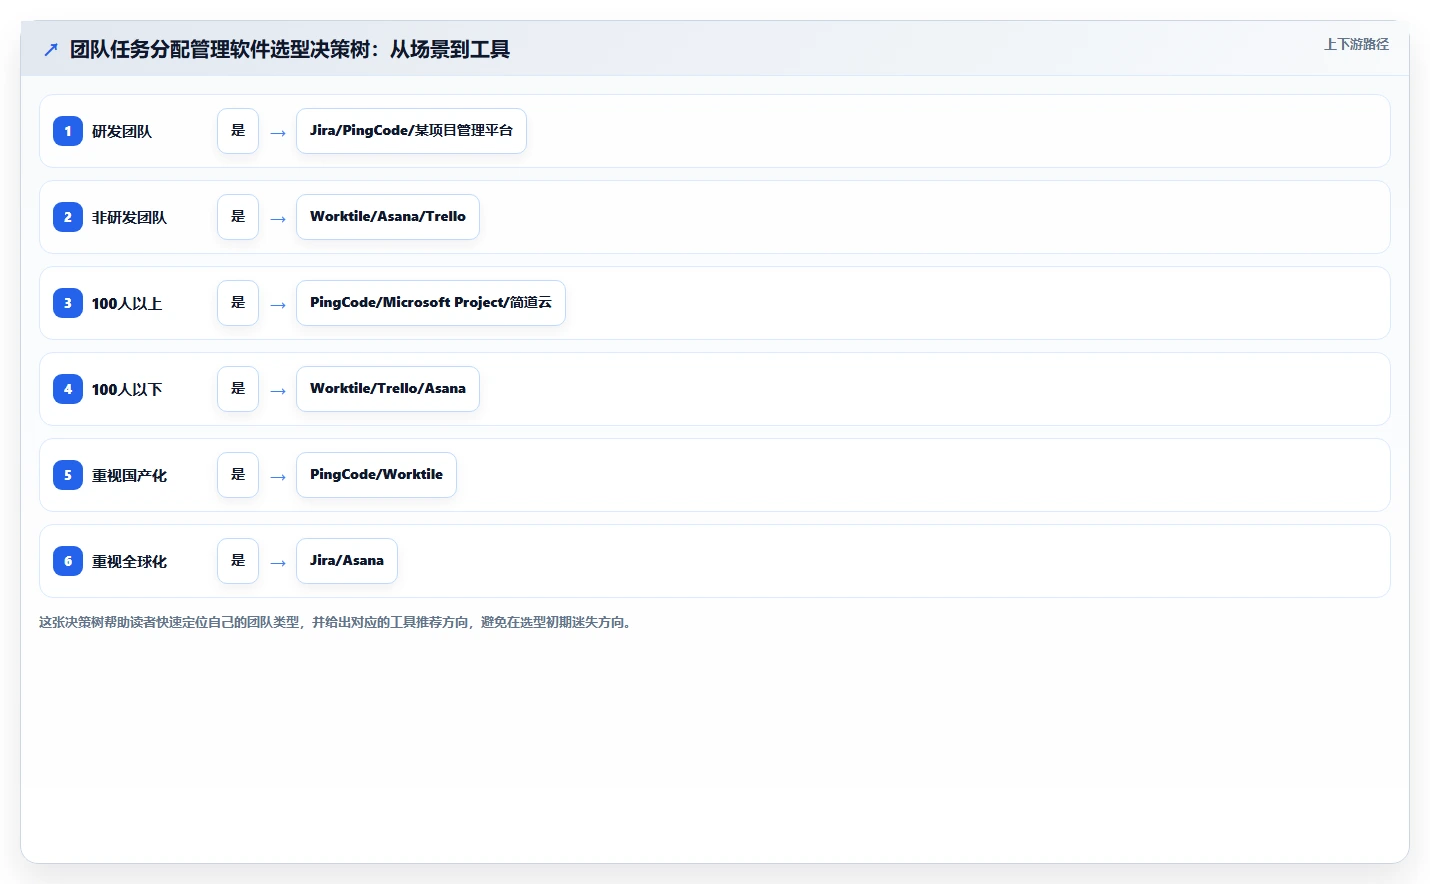Click the 研发团队 condition label
This screenshot has height=884, width=1430.
[x=122, y=131]
